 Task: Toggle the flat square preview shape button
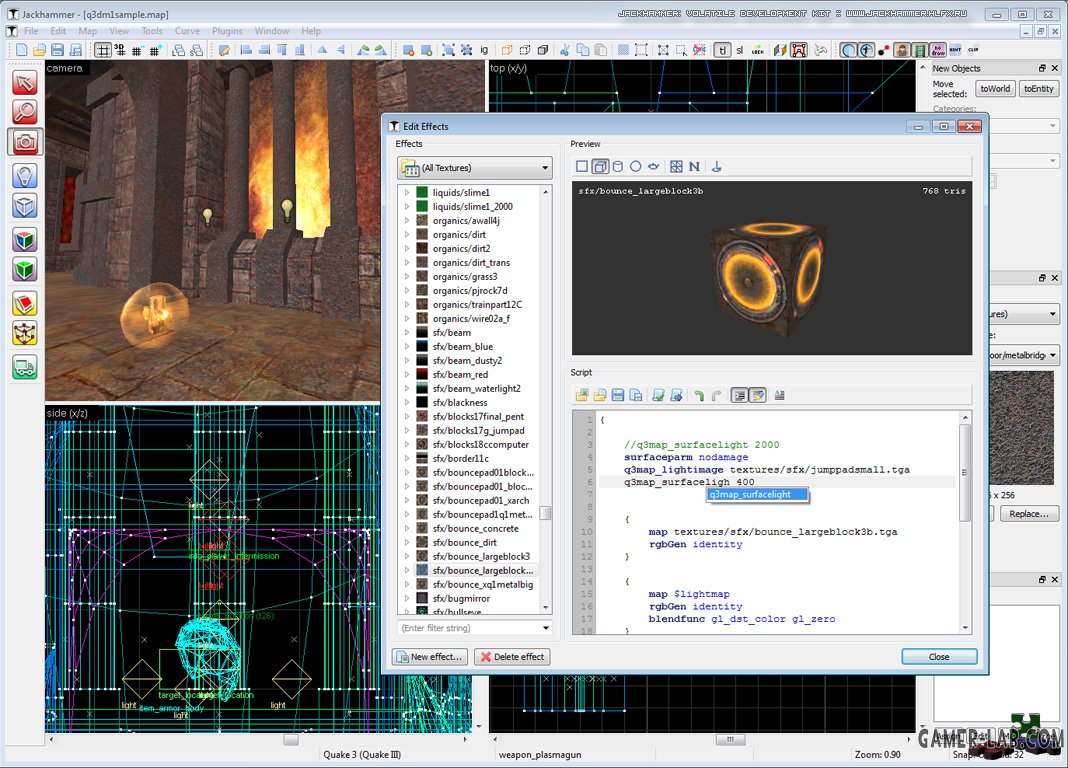click(x=582, y=166)
